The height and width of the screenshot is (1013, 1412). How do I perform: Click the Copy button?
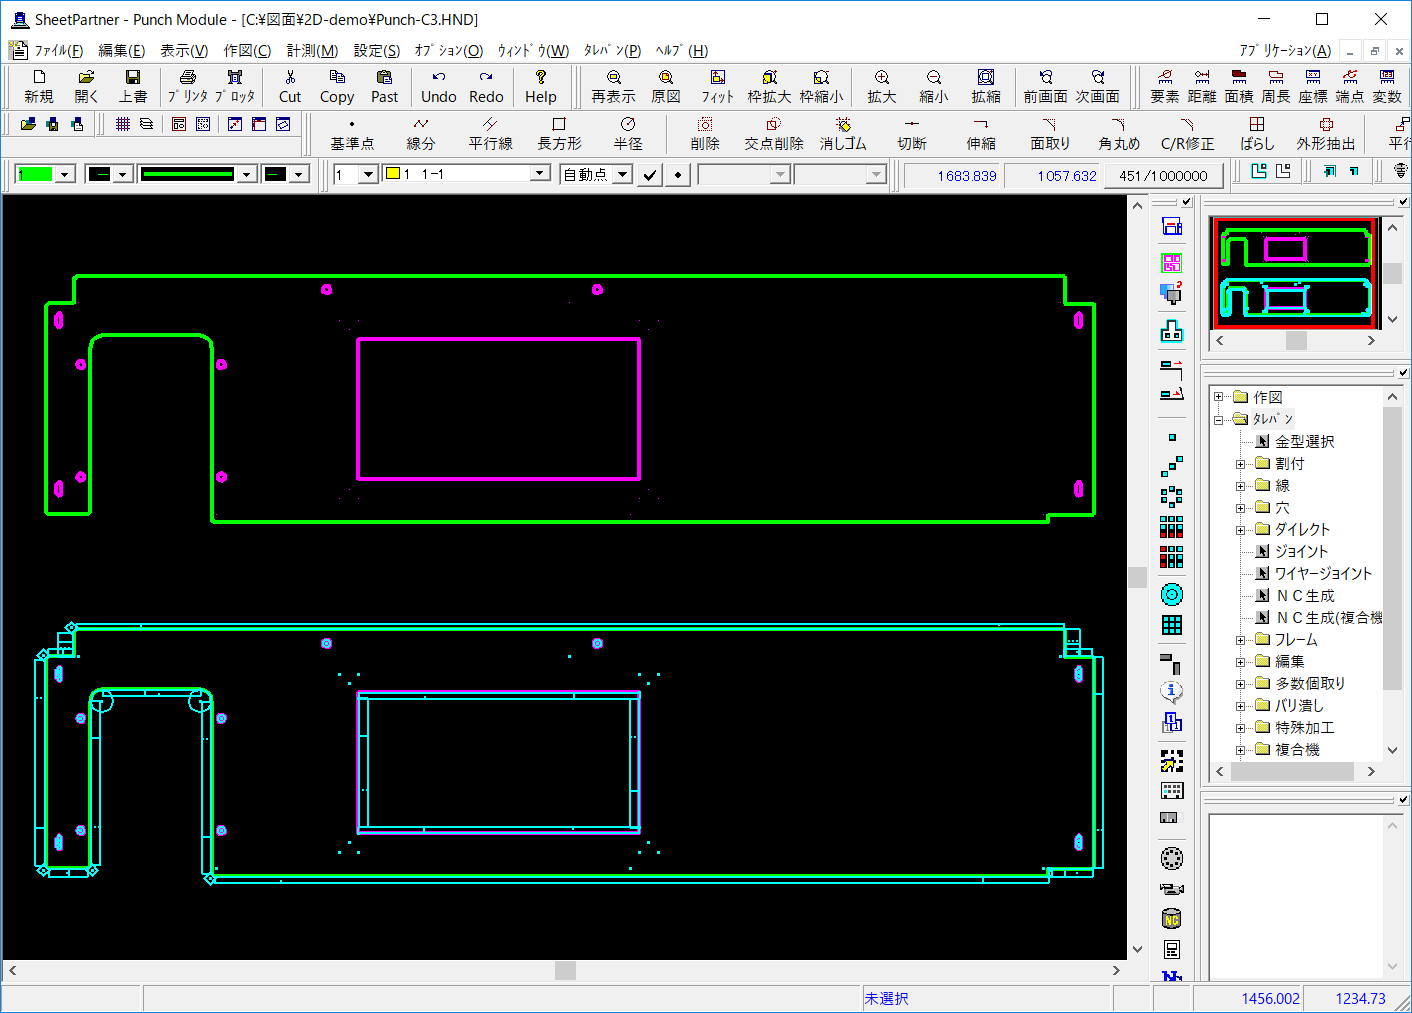(337, 87)
